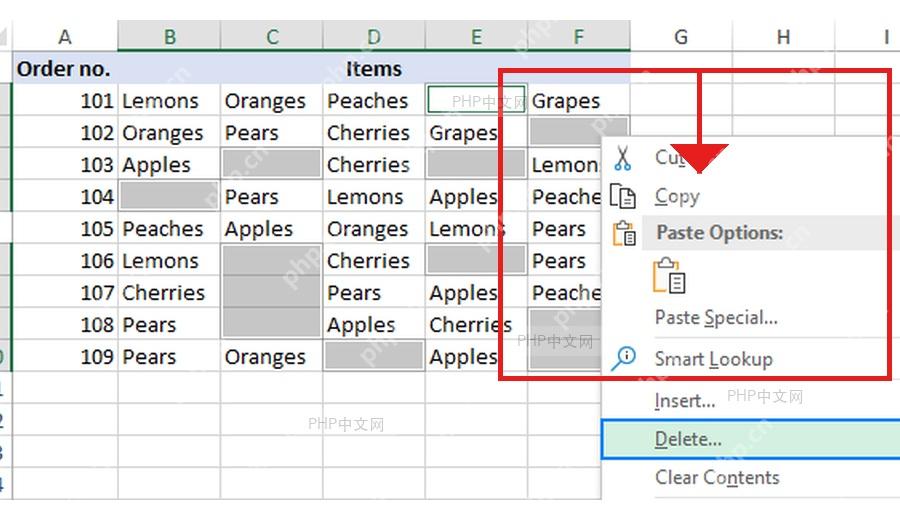This screenshot has height=520, width=900.
Task: Click Oranges cell in row 109
Action: (272, 357)
